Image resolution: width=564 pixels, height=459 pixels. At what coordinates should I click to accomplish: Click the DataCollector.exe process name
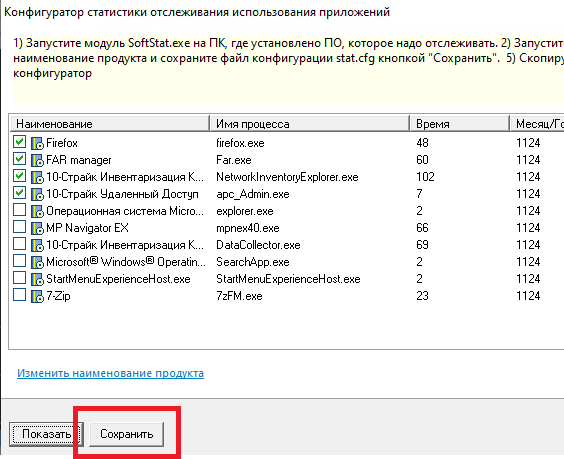(x=258, y=245)
